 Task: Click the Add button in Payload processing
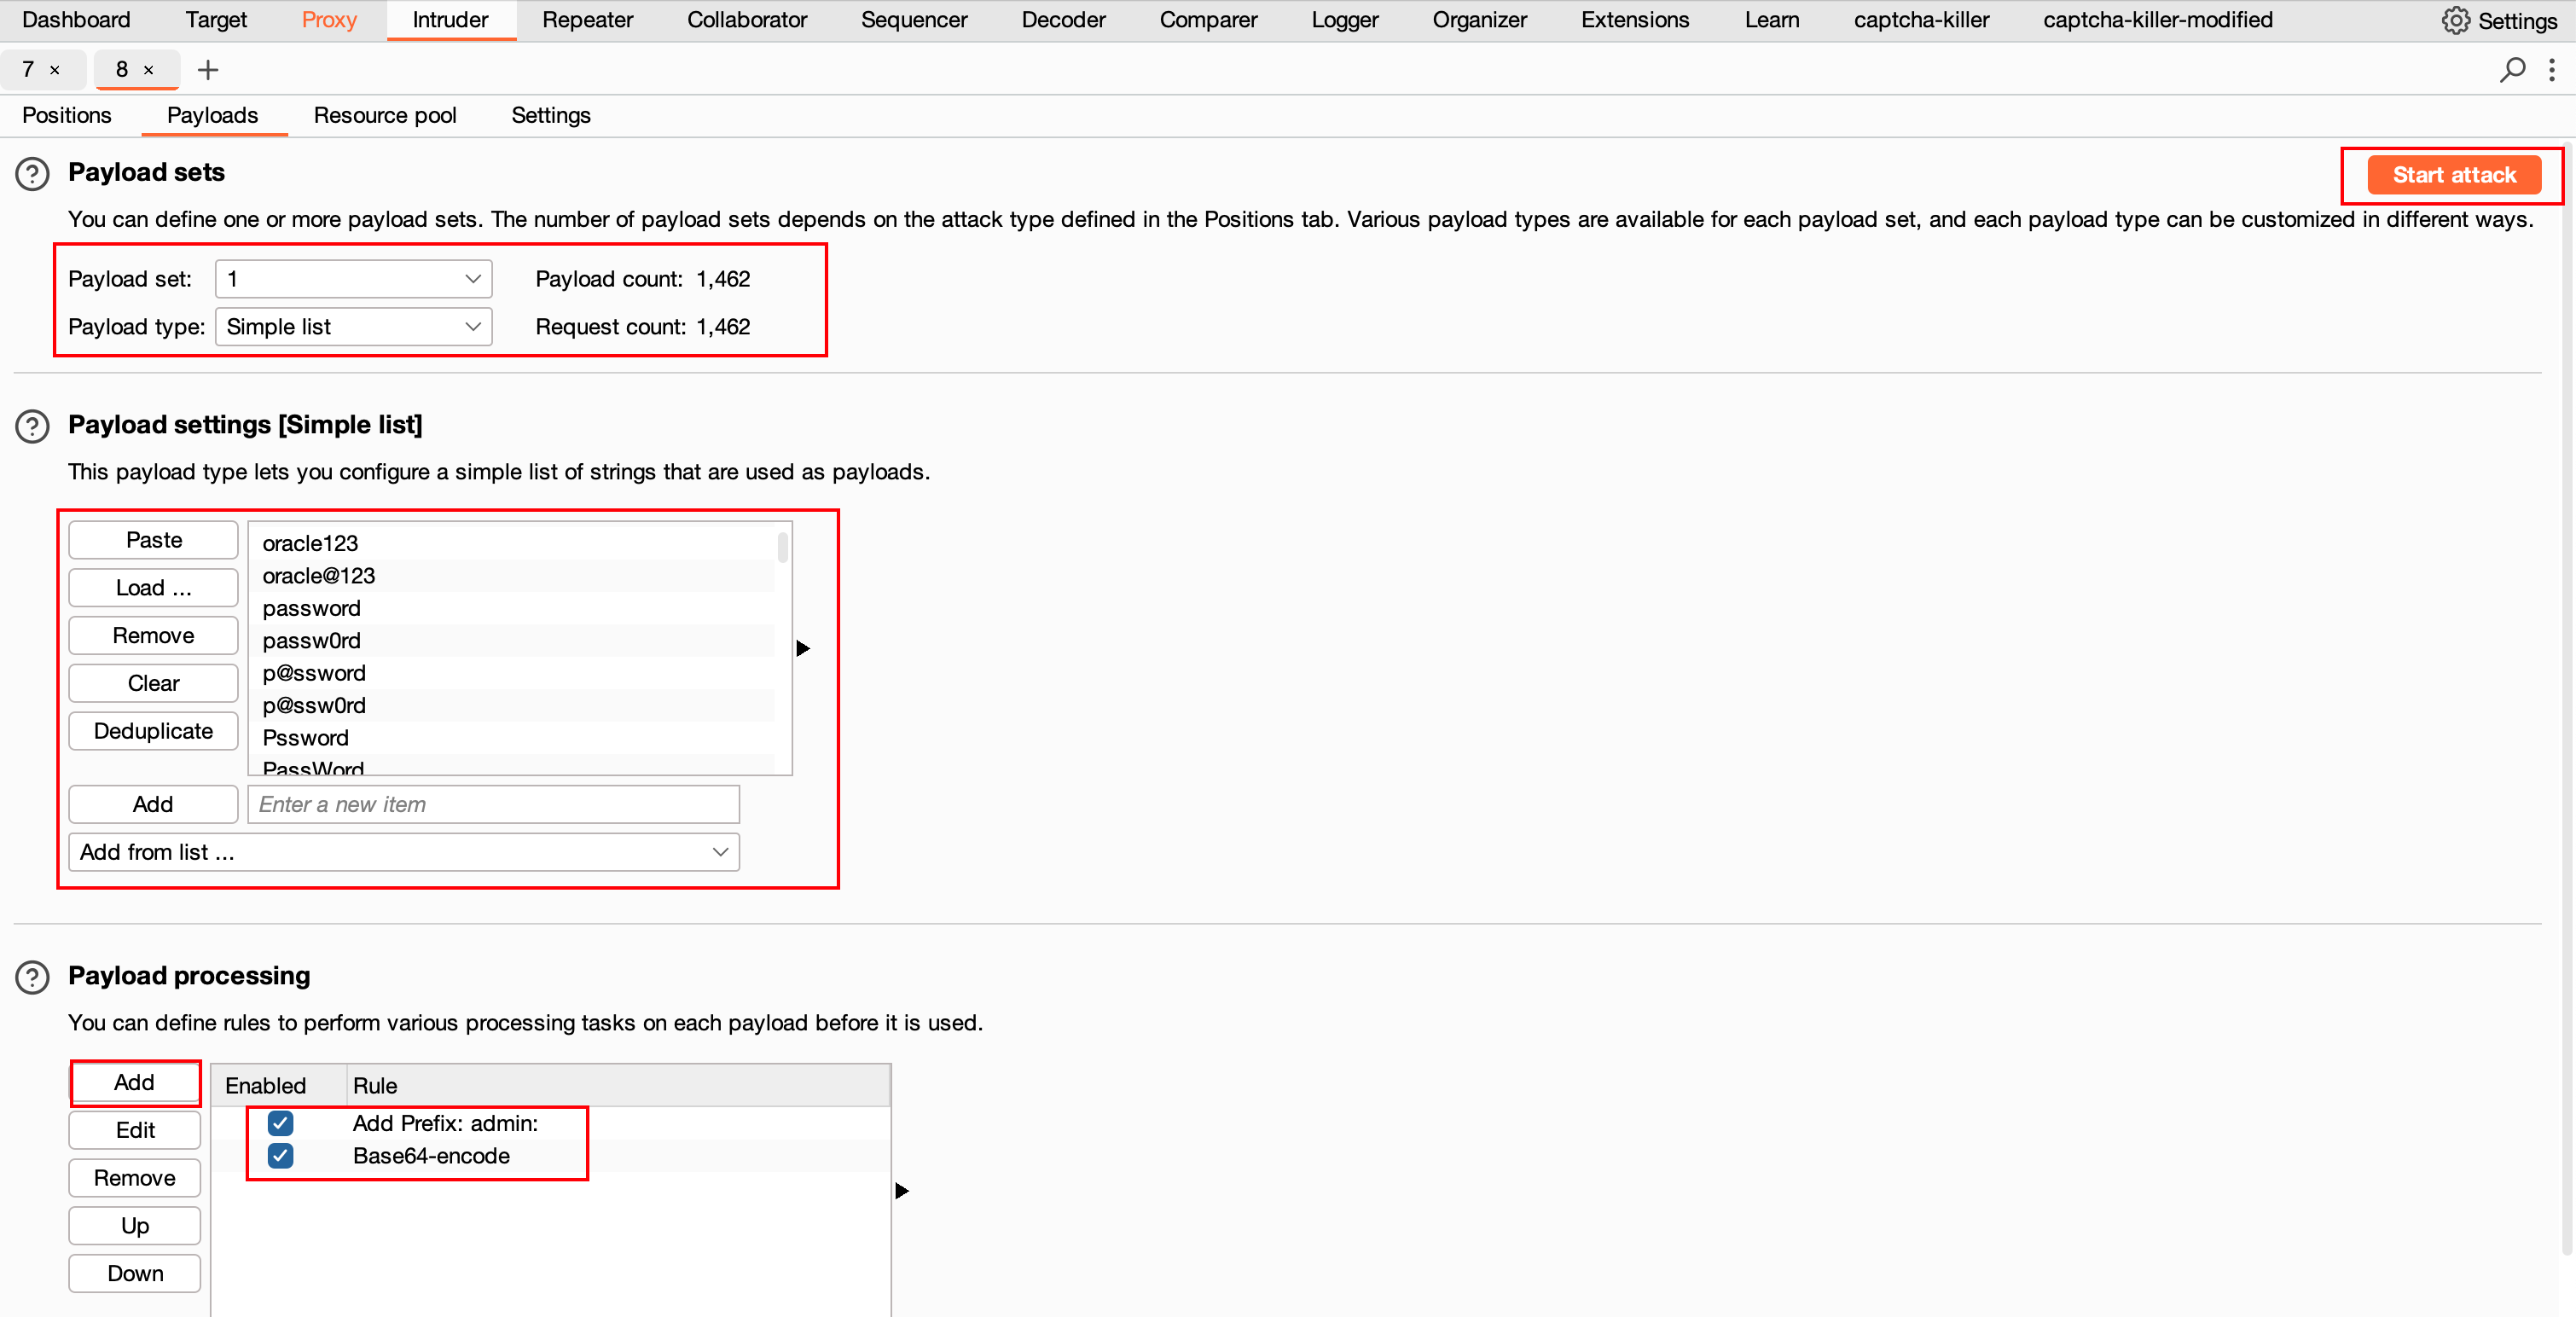pos(134,1082)
